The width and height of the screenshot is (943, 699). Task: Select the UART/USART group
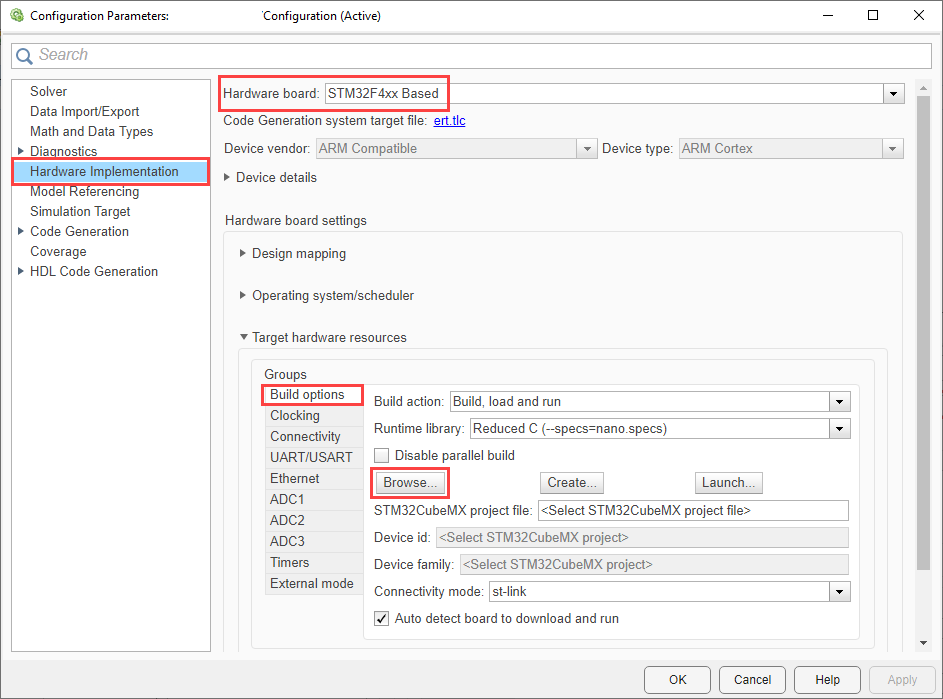(306, 457)
